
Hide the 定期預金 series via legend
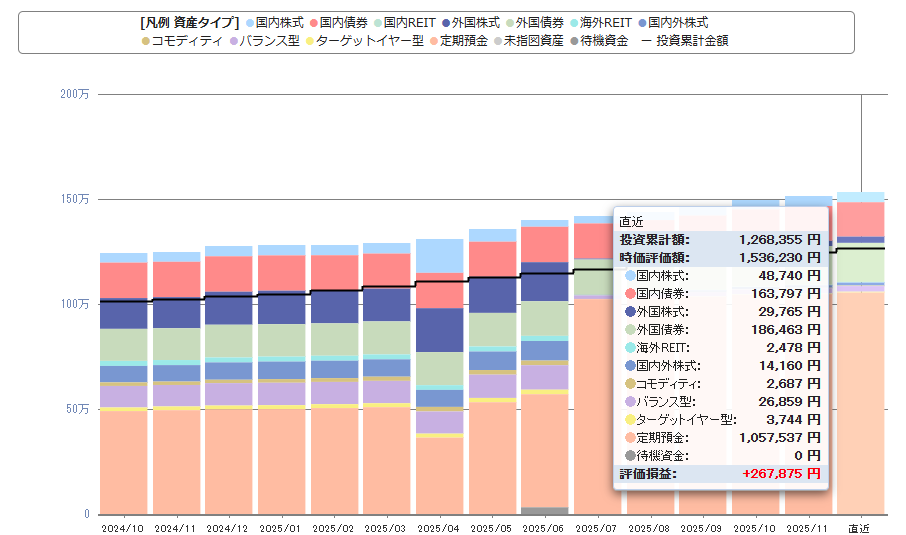coord(462,41)
